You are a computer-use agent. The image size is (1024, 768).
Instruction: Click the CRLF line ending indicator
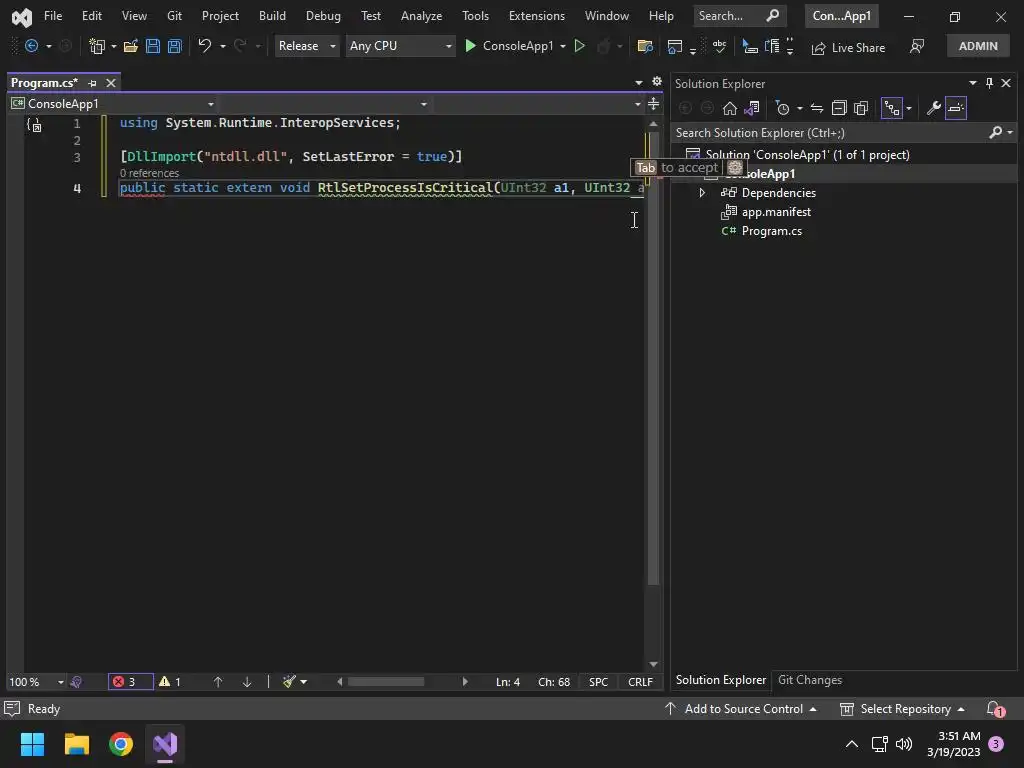tap(640, 682)
